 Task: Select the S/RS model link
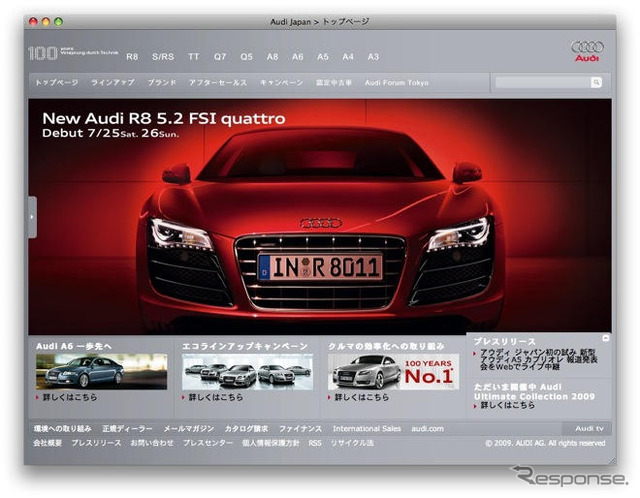[x=163, y=57]
